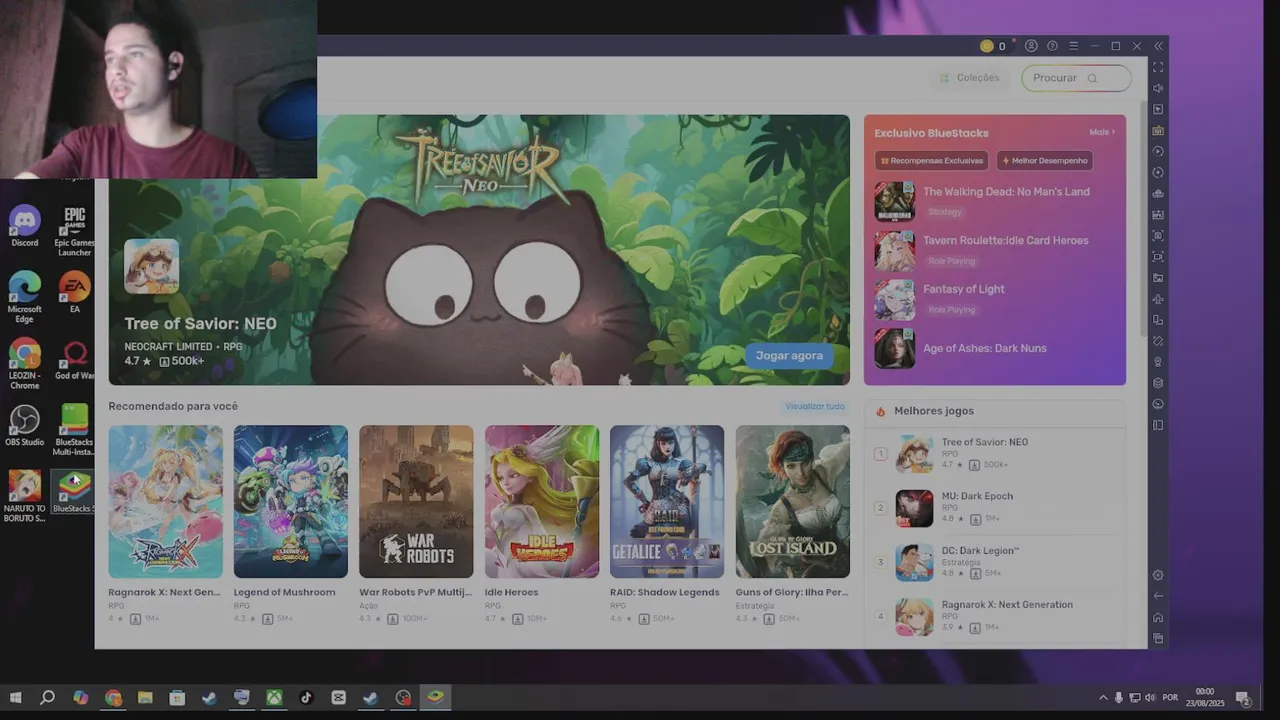Open the Windows notification center
The image size is (1280, 720).
[1243, 698]
